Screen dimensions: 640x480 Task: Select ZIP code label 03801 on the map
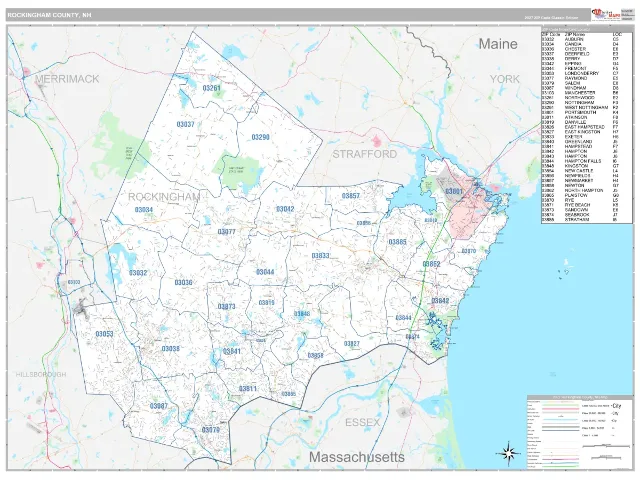pyautogui.click(x=453, y=191)
